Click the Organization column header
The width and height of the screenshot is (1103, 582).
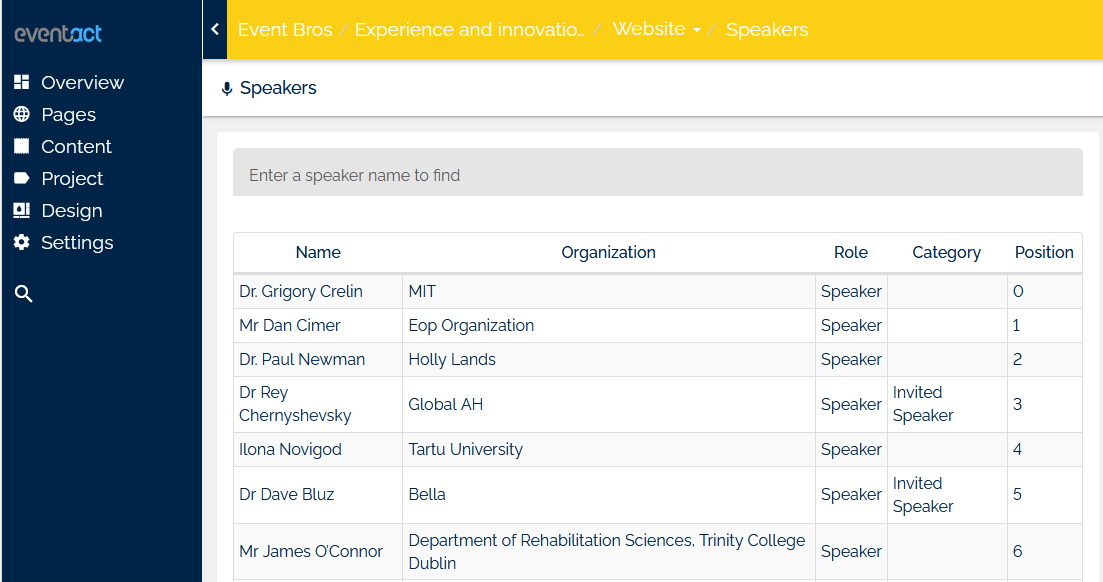click(608, 252)
